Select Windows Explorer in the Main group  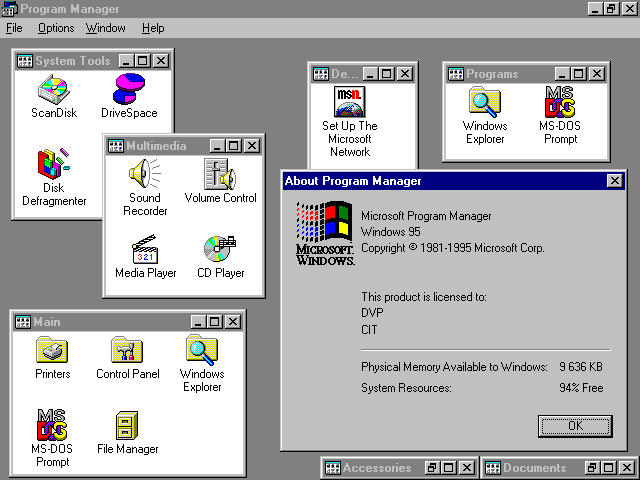pyautogui.click(x=202, y=351)
